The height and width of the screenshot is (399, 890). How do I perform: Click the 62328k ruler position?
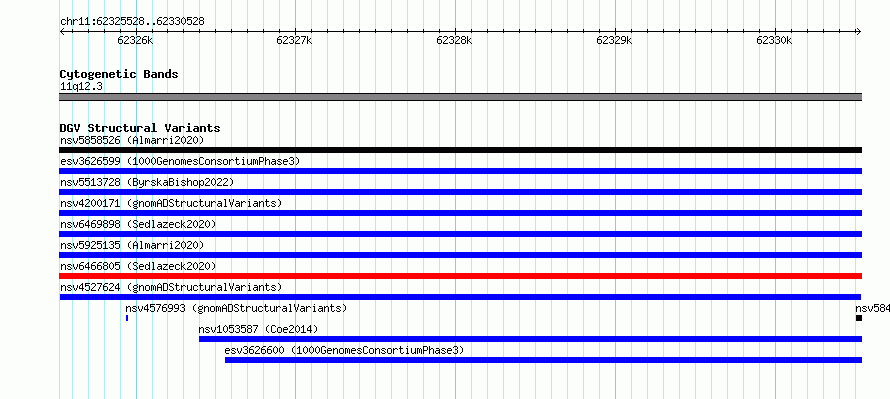pos(455,40)
